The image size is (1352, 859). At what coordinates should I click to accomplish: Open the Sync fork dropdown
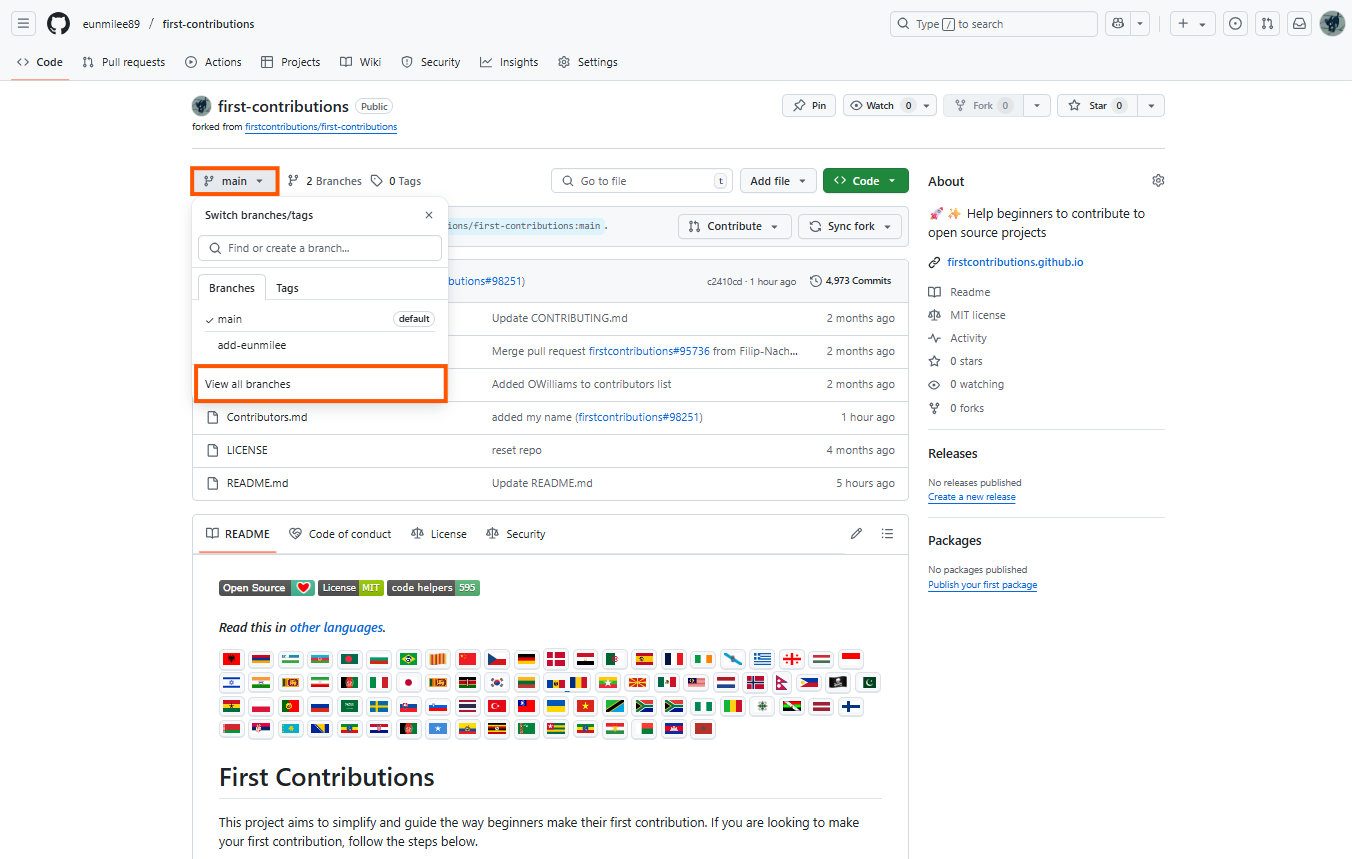(x=849, y=226)
